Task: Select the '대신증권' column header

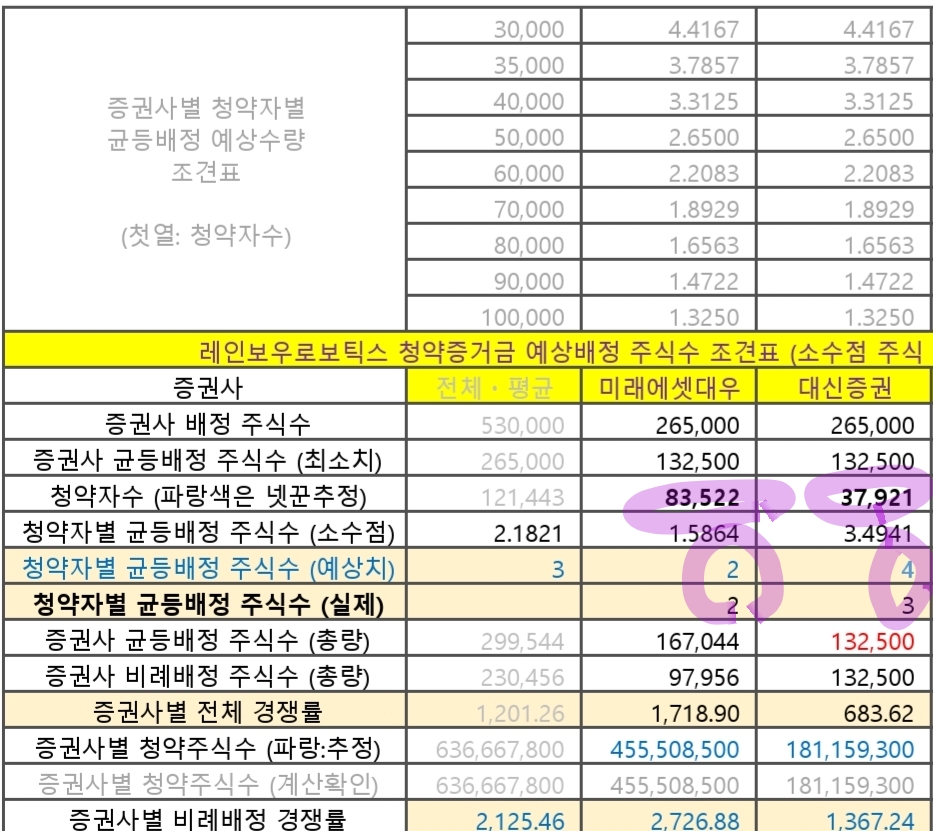Action: (x=844, y=387)
